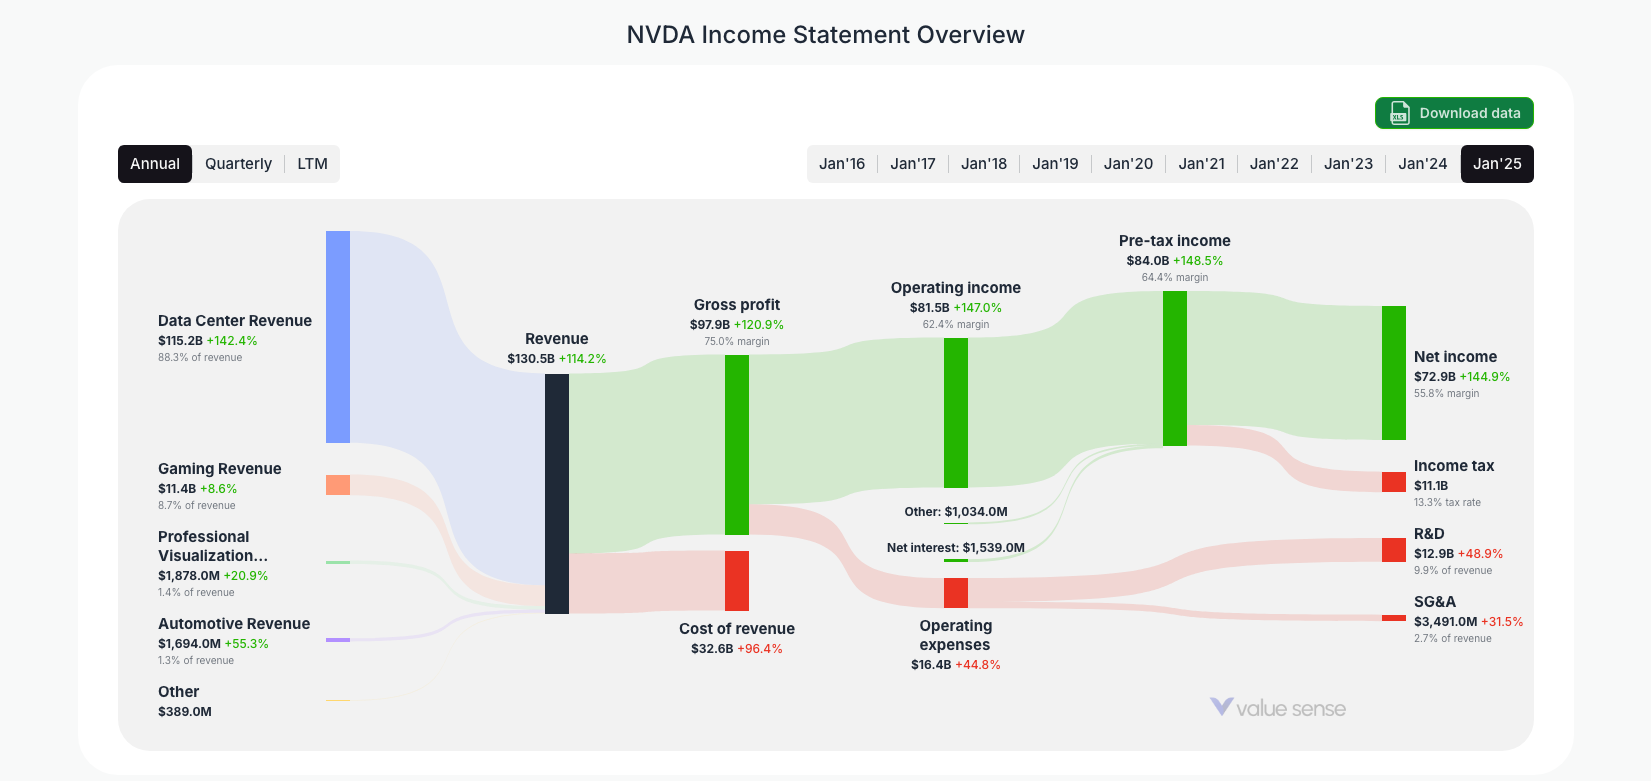The image size is (1651, 781).
Task: Click the red R&D bar
Action: pos(1394,550)
